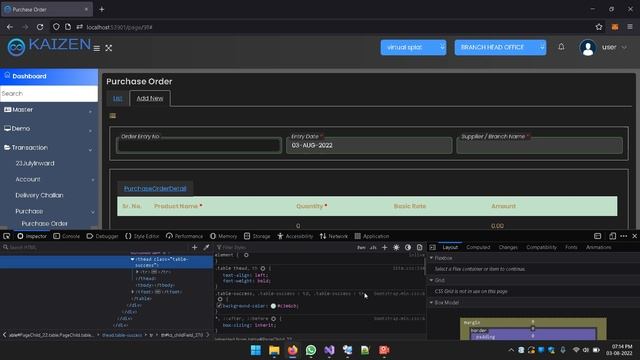Toggle print media simulation icon
This screenshot has width=640, height=360.
coord(419,247)
